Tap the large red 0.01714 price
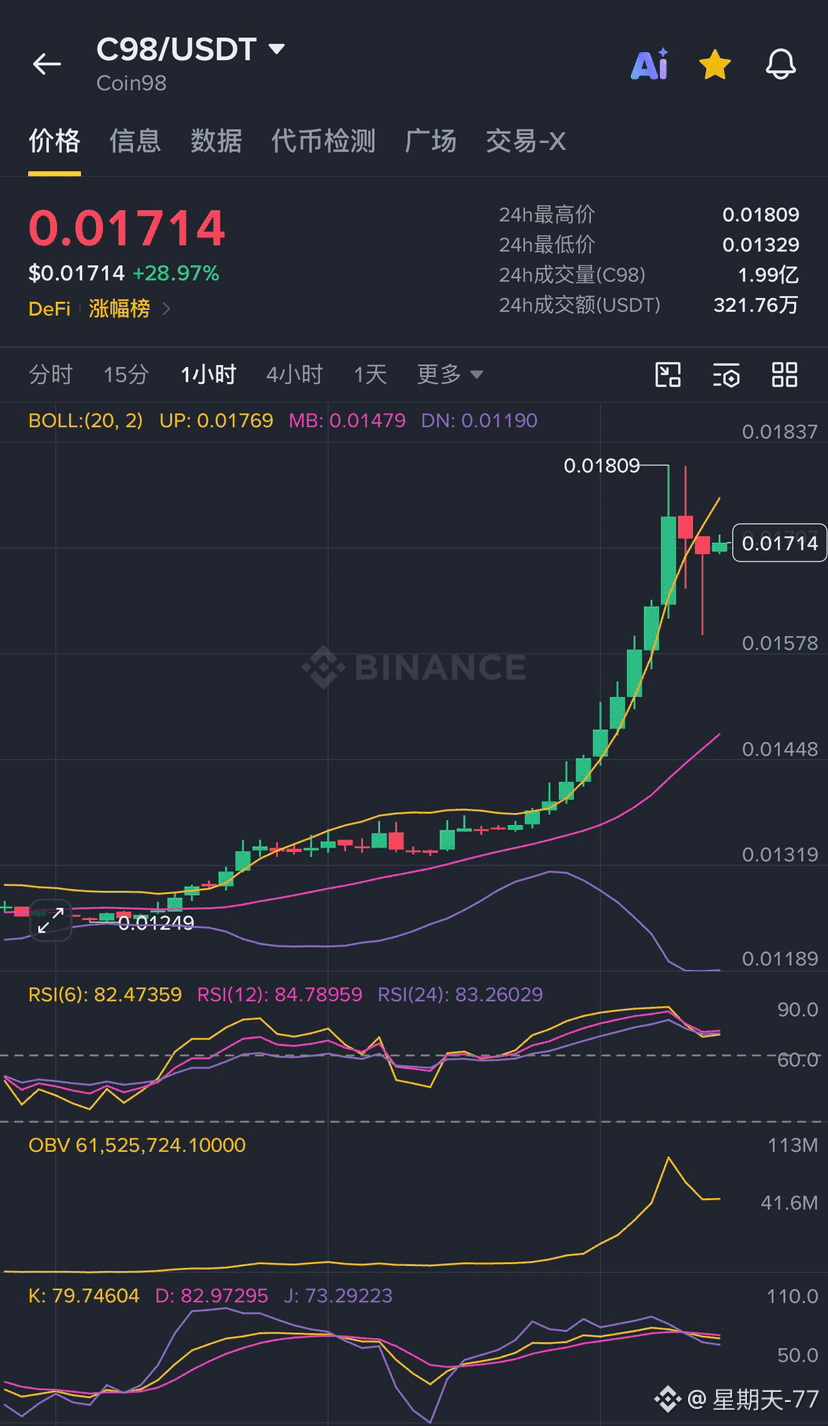The width and height of the screenshot is (828, 1426). [x=127, y=228]
